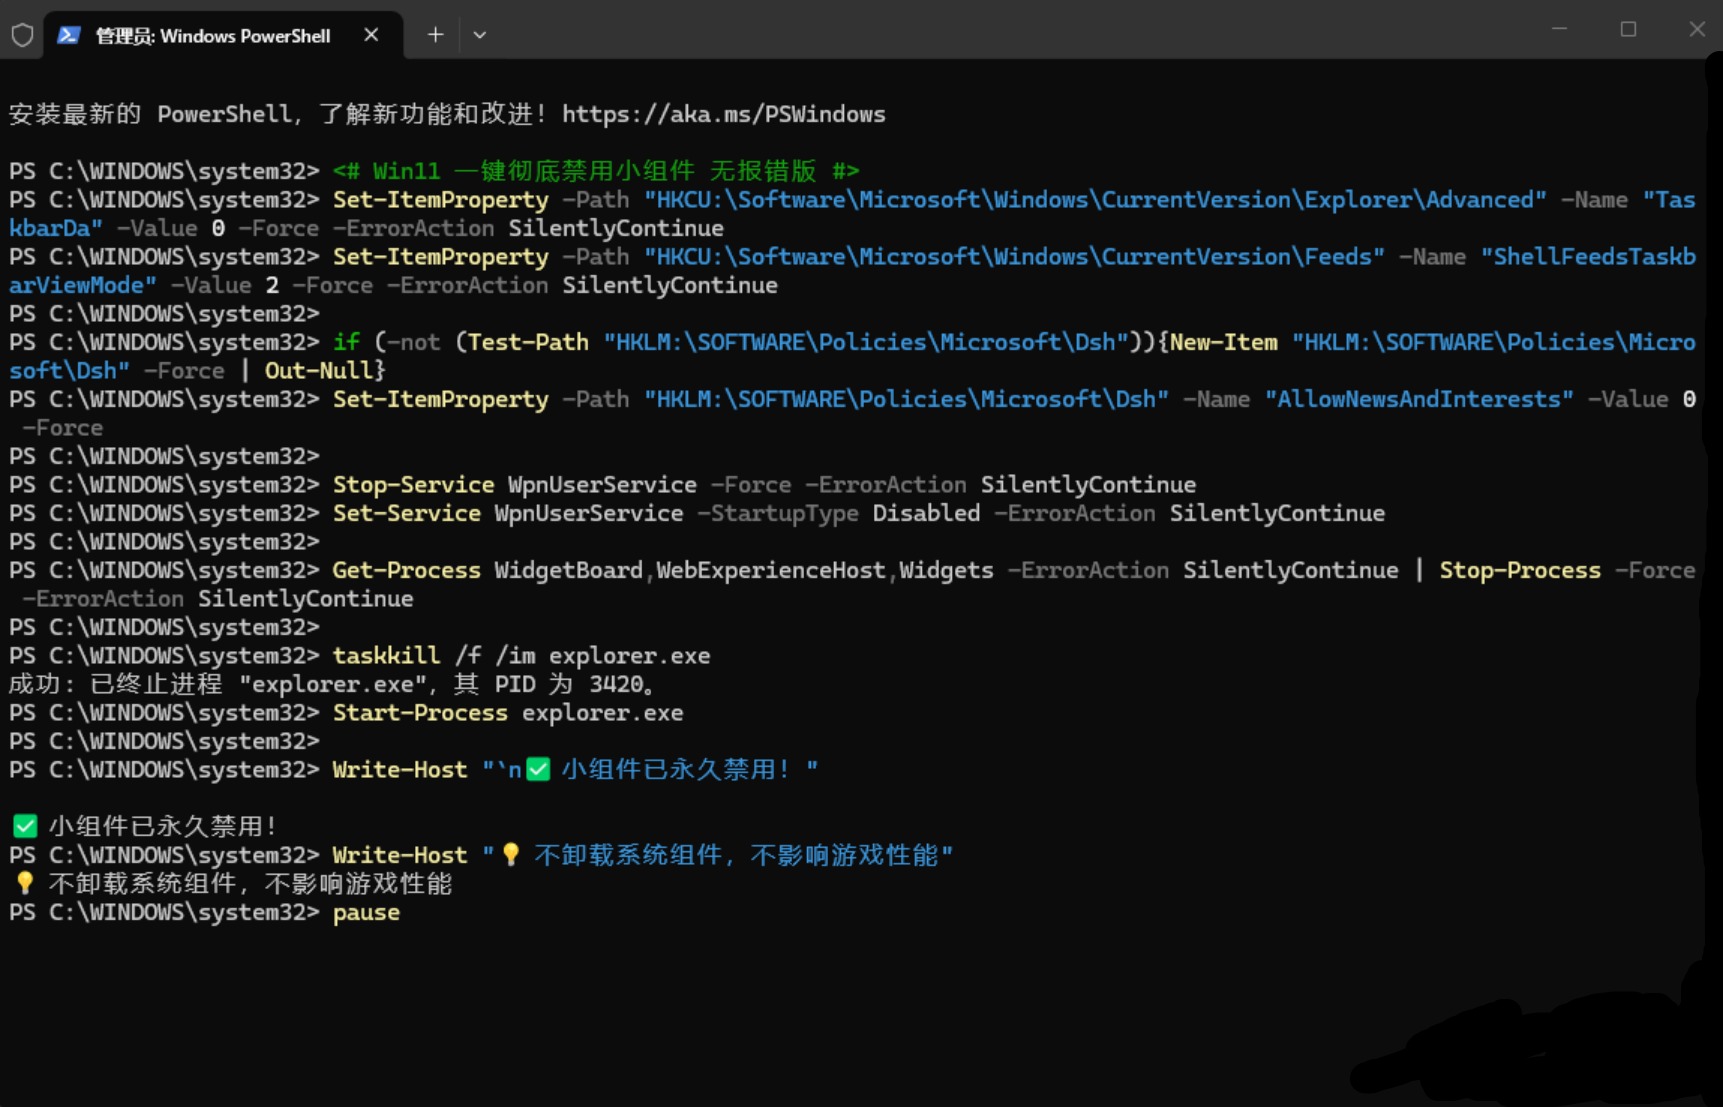Screen dimensions: 1723x1107
Task: Maximize the terminal window
Action: (x=1628, y=29)
